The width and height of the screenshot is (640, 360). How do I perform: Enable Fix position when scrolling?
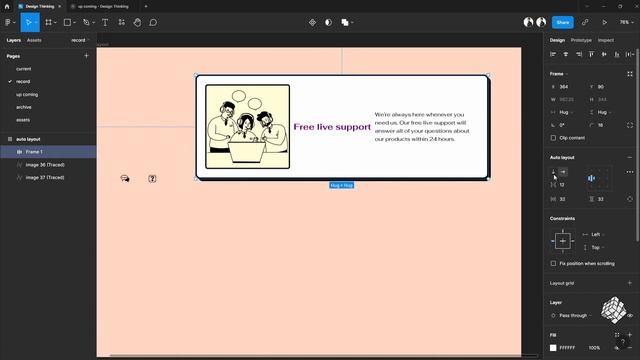553,264
